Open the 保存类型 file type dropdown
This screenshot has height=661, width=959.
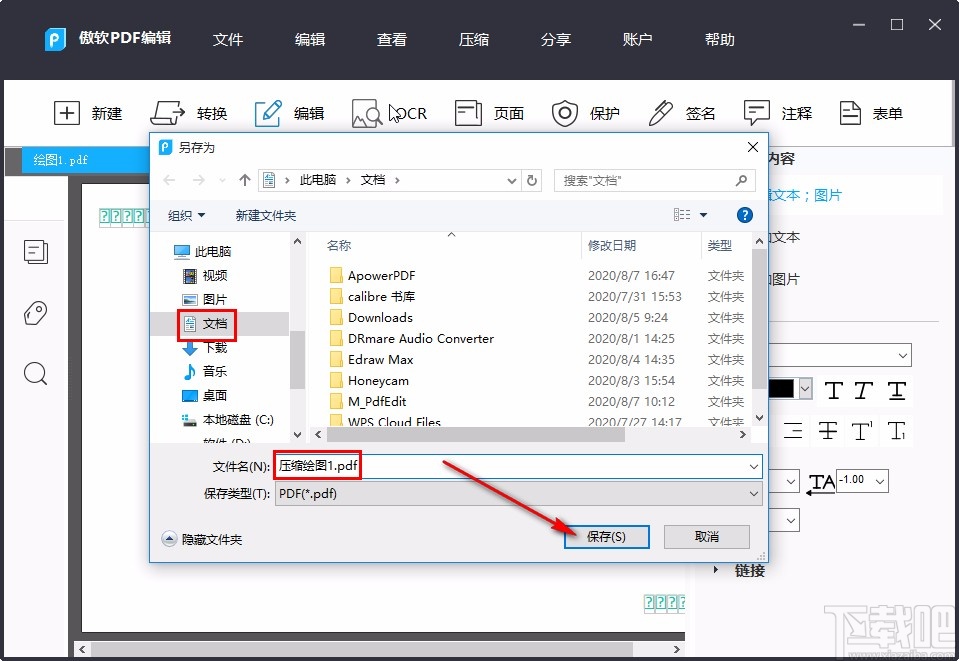pos(755,493)
